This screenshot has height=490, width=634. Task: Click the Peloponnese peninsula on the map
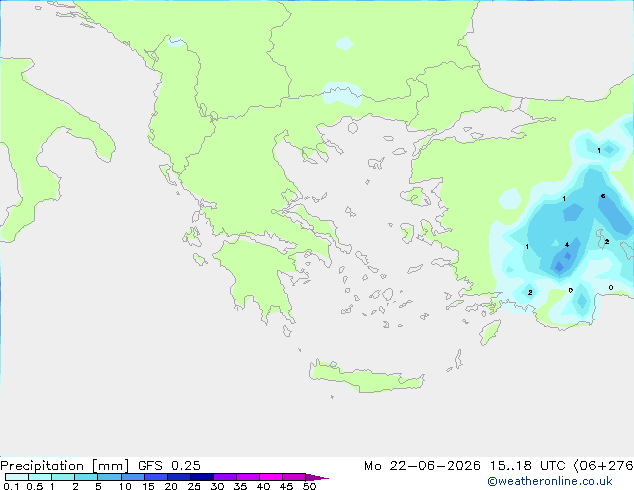[259, 275]
